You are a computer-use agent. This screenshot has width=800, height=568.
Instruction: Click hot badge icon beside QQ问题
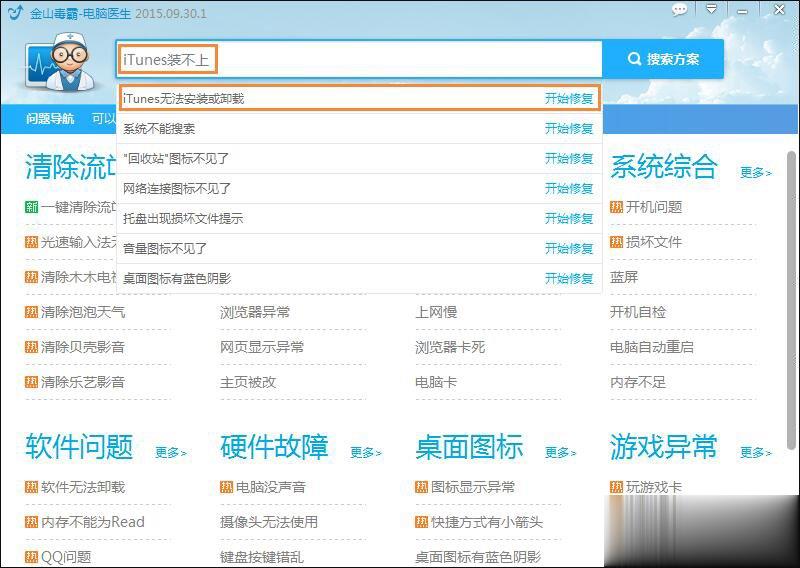point(31,557)
